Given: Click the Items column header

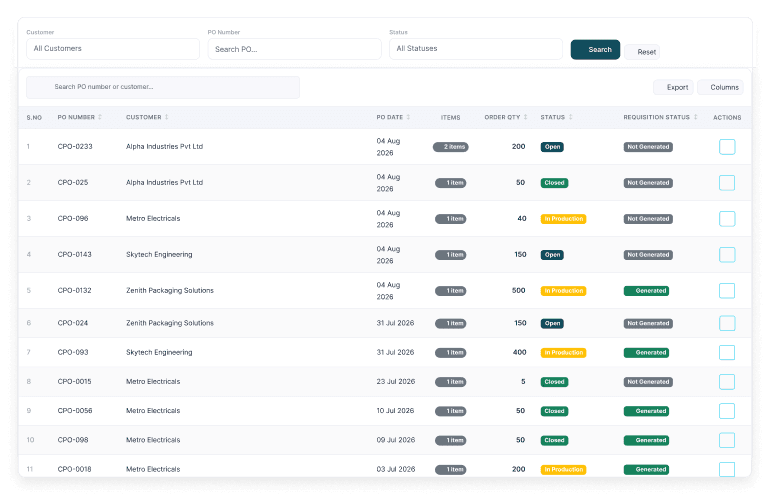Looking at the screenshot, I should 450,117.
